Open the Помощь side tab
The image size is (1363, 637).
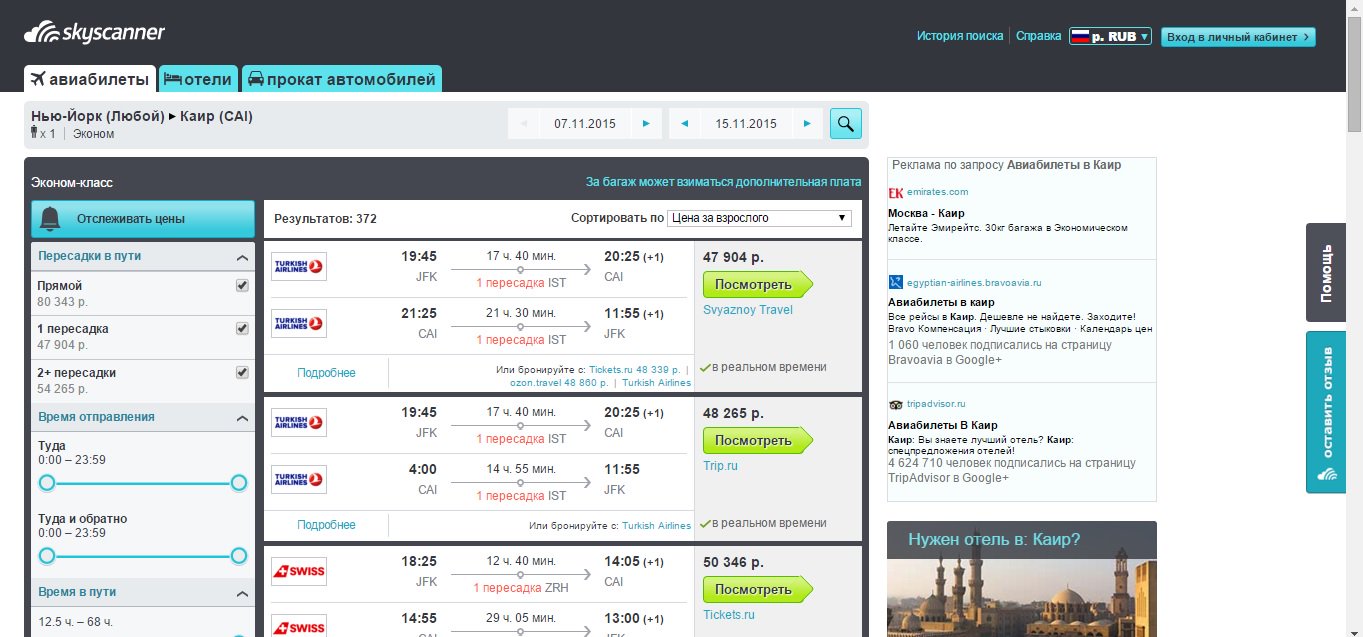(x=1326, y=272)
